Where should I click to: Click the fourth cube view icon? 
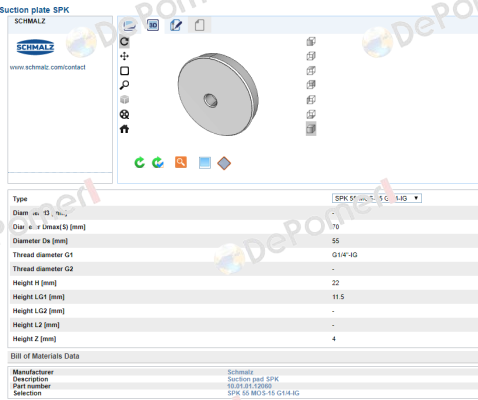(311, 85)
